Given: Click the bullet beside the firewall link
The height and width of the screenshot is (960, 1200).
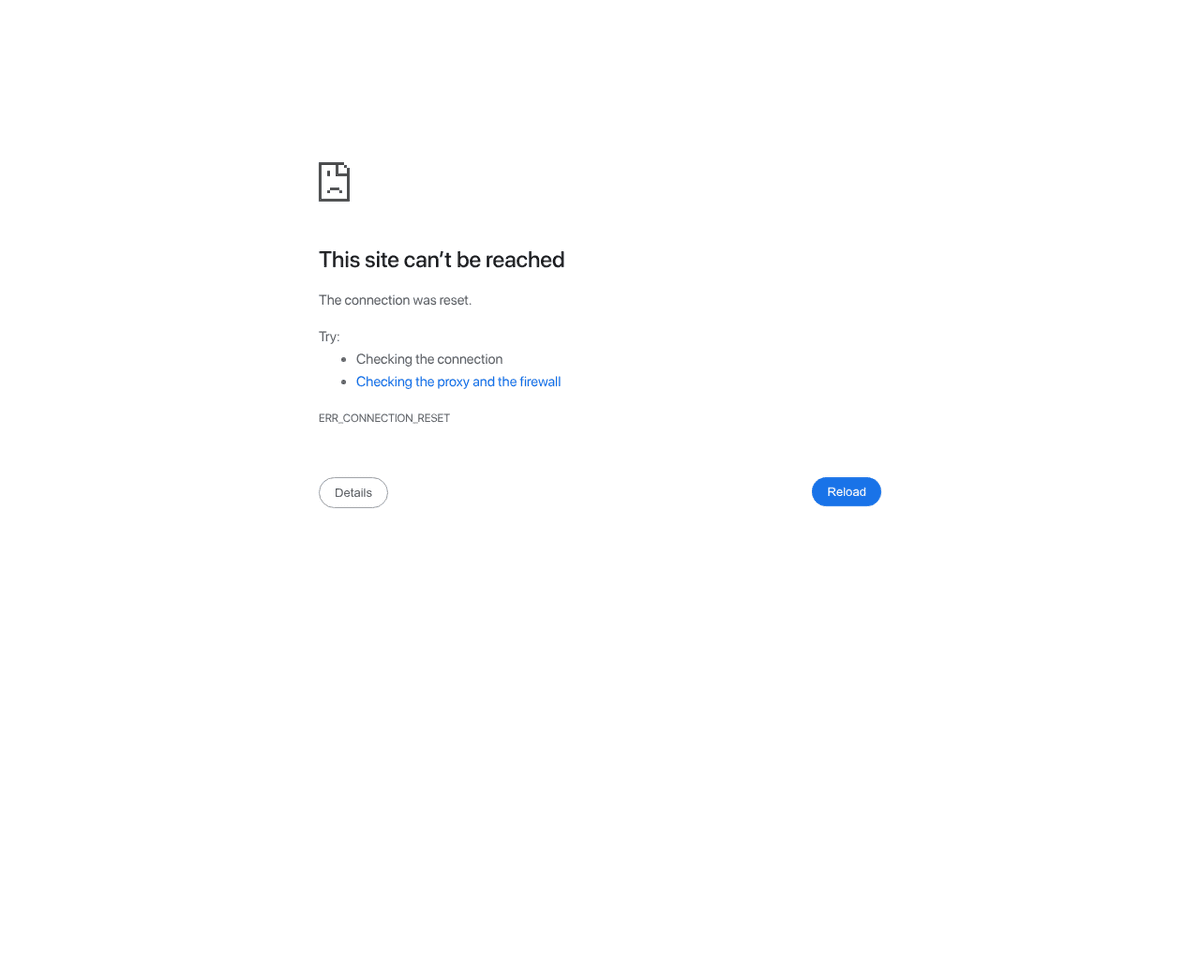Looking at the screenshot, I should pos(343,382).
